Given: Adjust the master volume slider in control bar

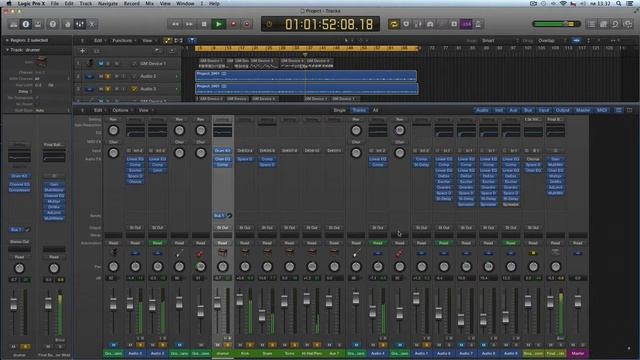Looking at the screenshot, I should point(556,24).
